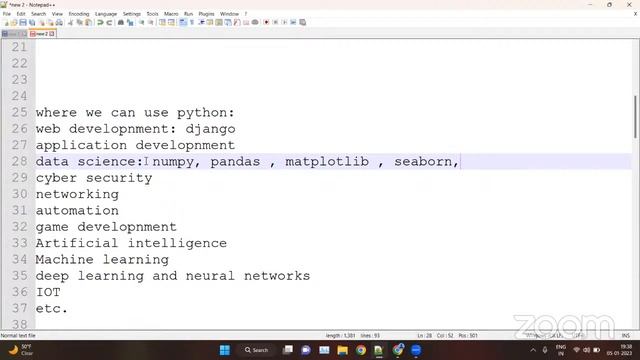Open File Explorer from the taskbar
640x360 pixels.
[342, 350]
